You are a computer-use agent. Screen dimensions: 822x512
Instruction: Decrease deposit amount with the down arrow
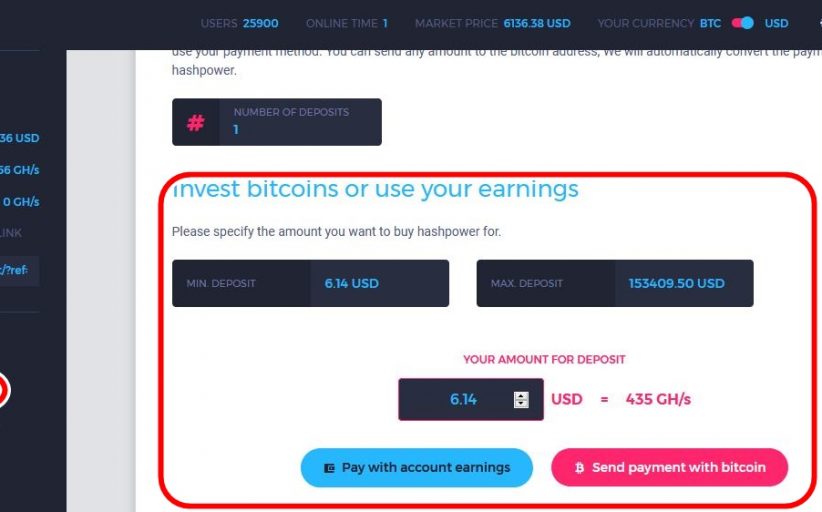coord(521,404)
